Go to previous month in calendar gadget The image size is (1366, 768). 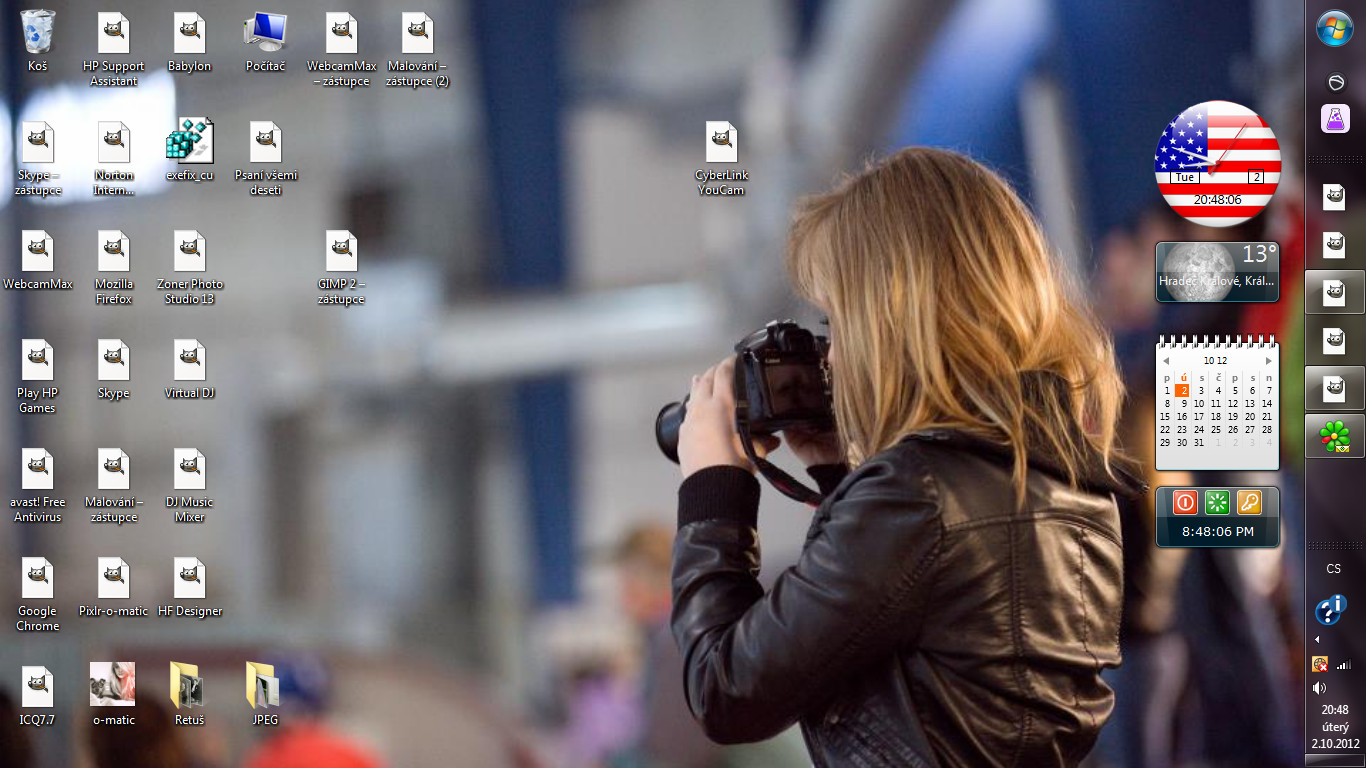pyautogui.click(x=1166, y=360)
